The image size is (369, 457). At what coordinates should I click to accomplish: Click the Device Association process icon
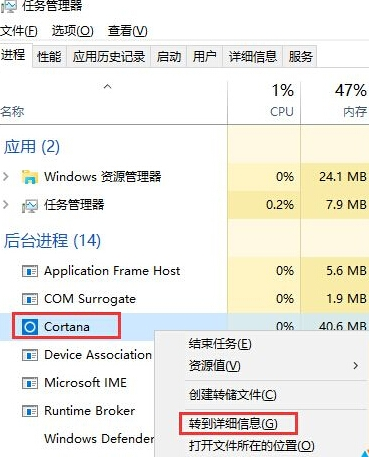30,355
